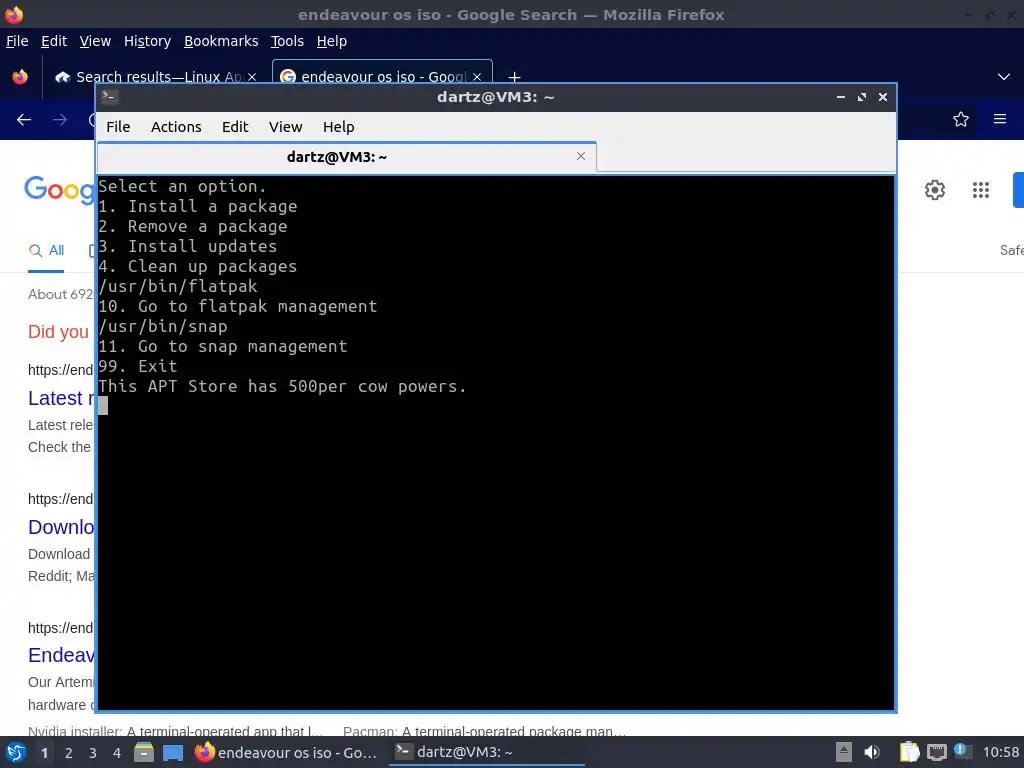This screenshot has width=1024, height=768.
Task: Click the 'Did you' suggestion text
Action: click(59, 332)
